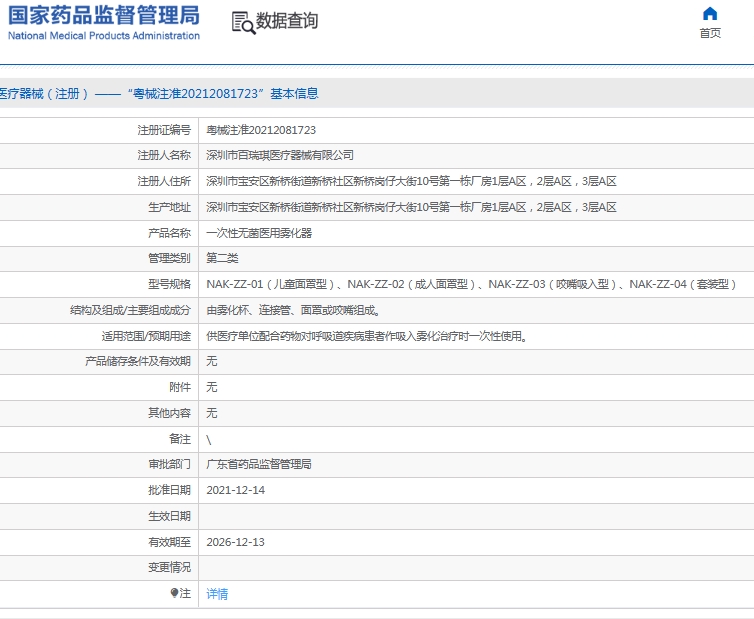Click the data query magnifier icon
The height and width of the screenshot is (619, 754).
click(243, 23)
